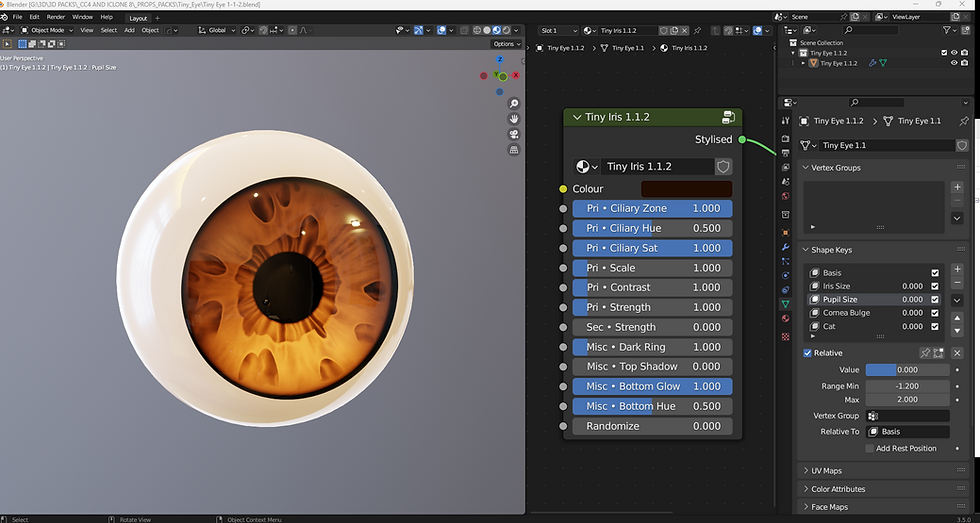Add a vertex group with plus button

tap(957, 187)
